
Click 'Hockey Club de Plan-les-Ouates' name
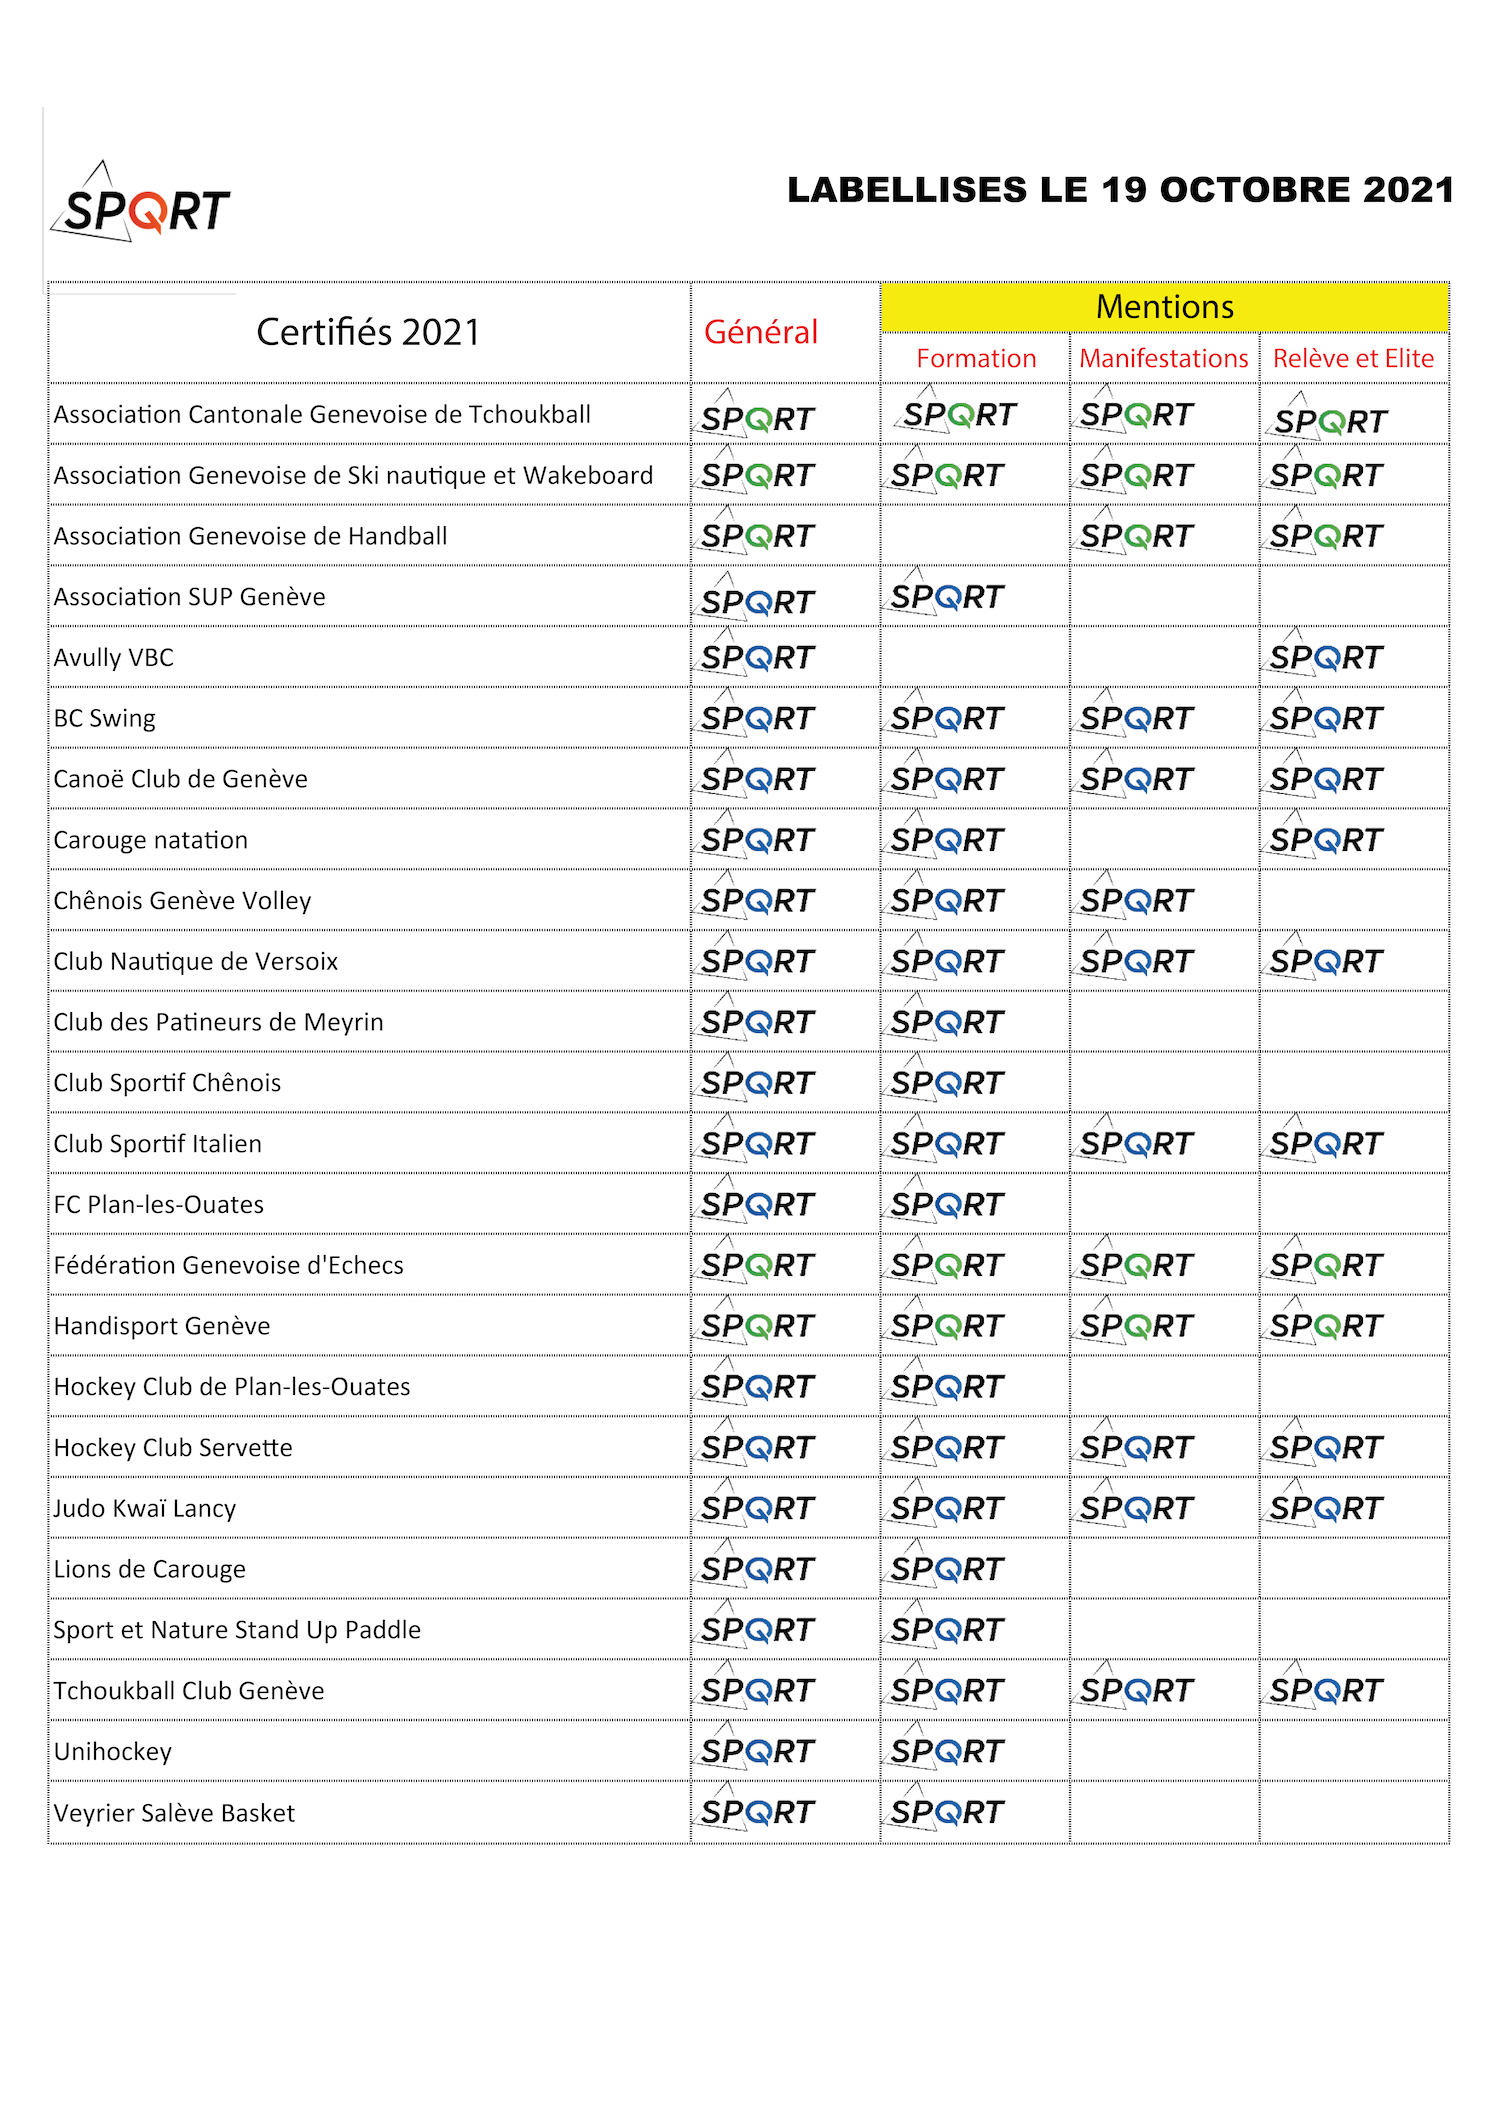click(232, 1387)
